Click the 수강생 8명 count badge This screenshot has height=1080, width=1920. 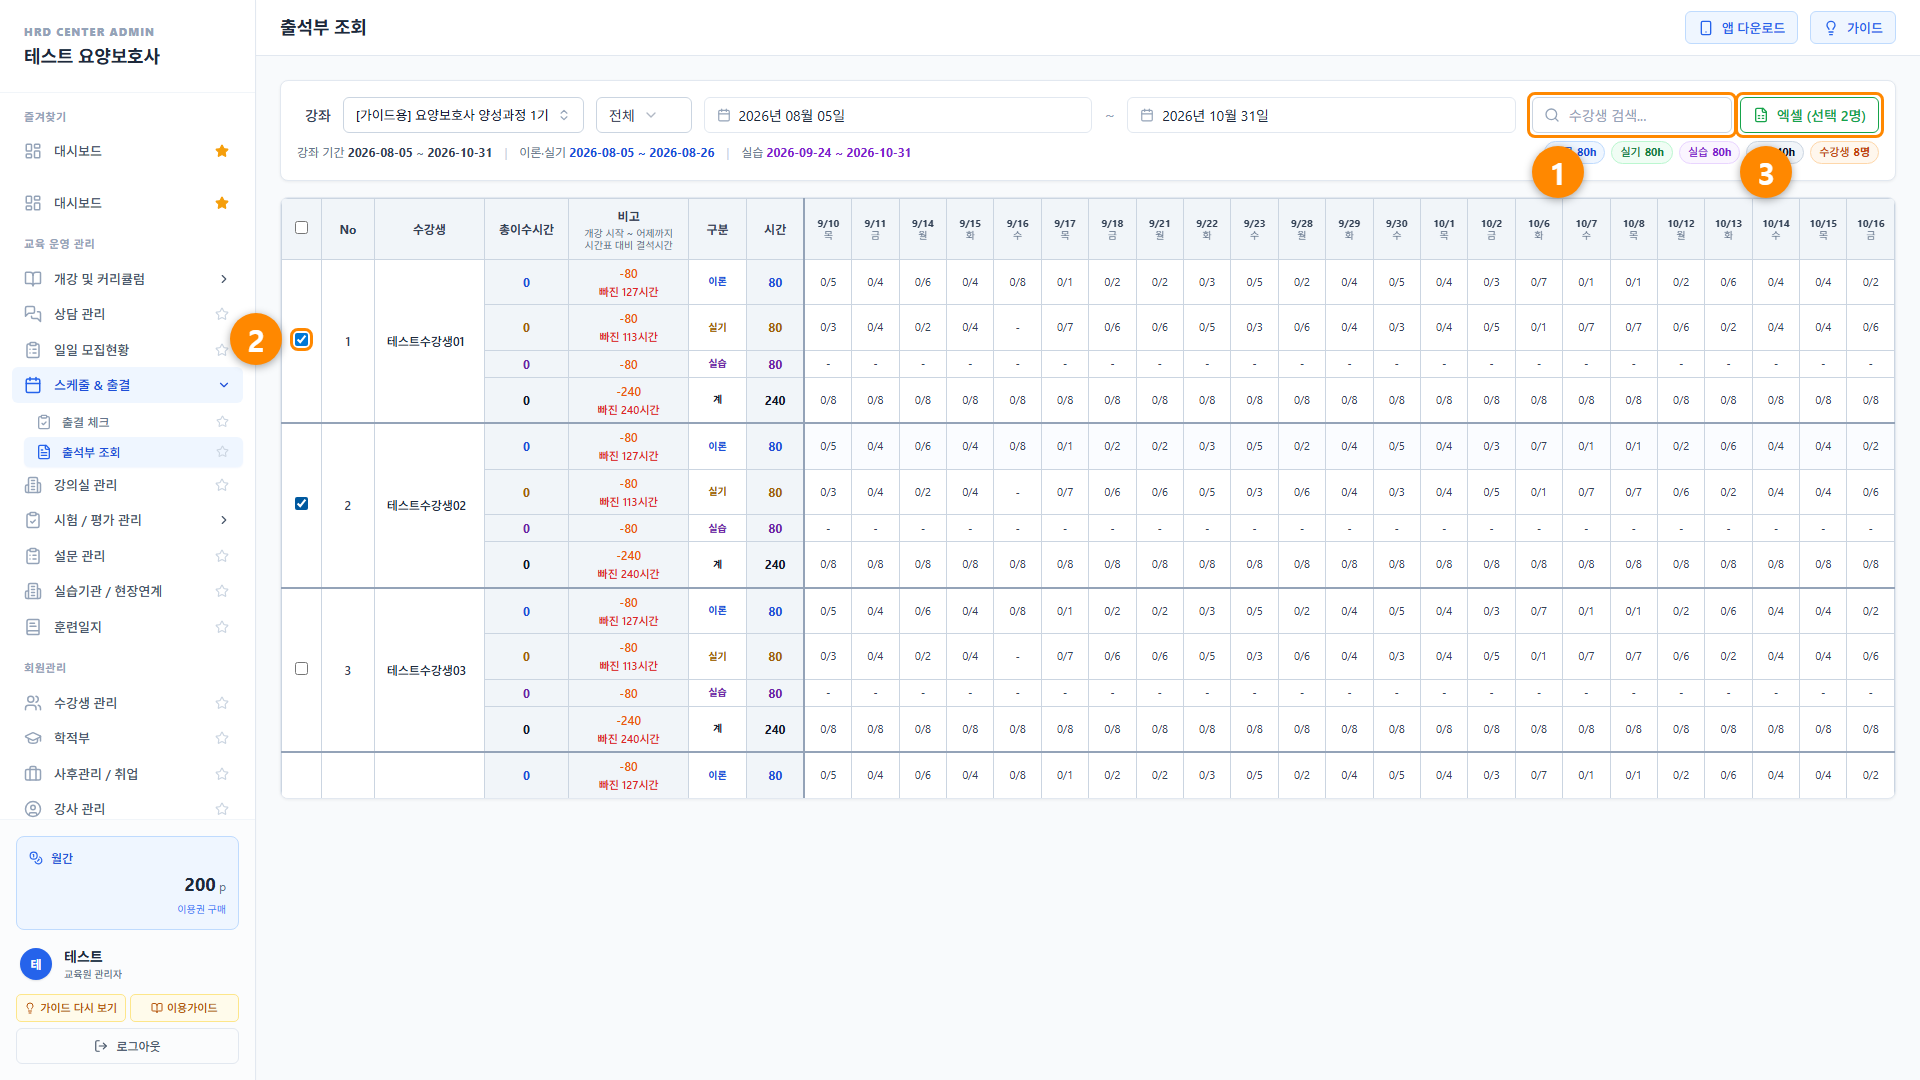tap(1844, 152)
